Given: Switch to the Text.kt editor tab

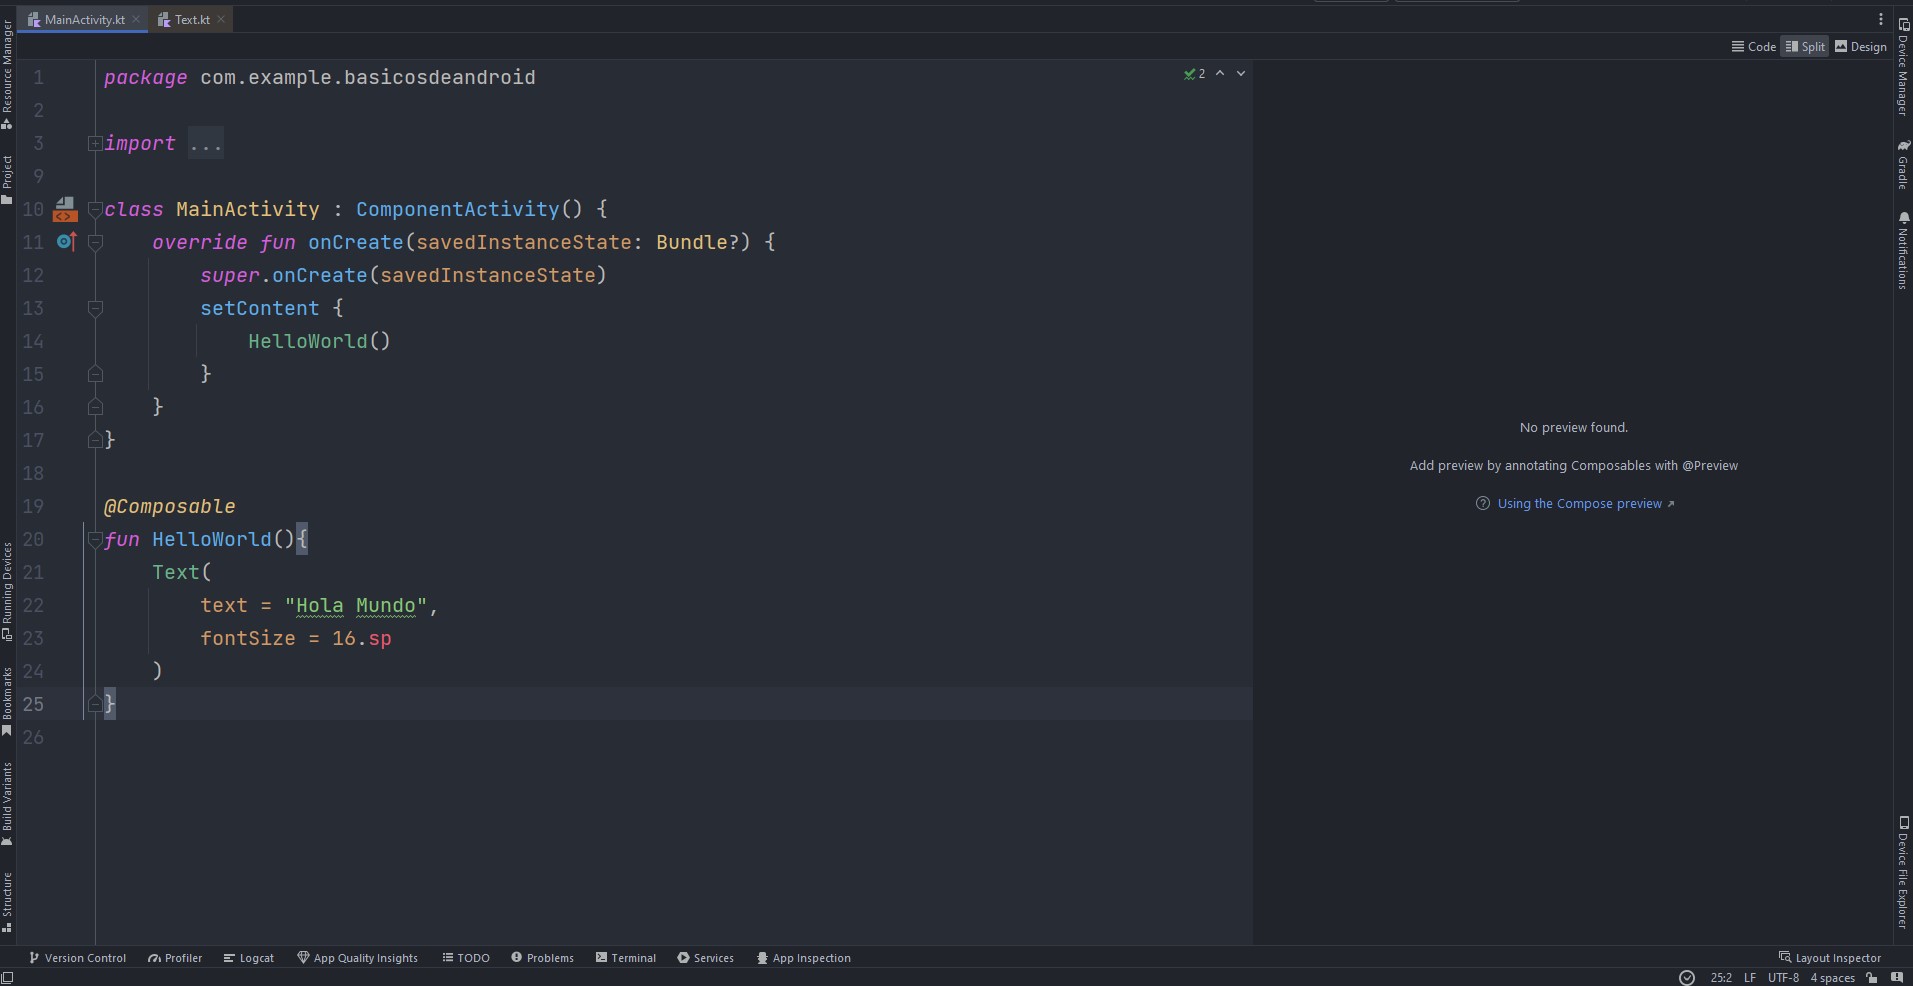Looking at the screenshot, I should (x=191, y=19).
